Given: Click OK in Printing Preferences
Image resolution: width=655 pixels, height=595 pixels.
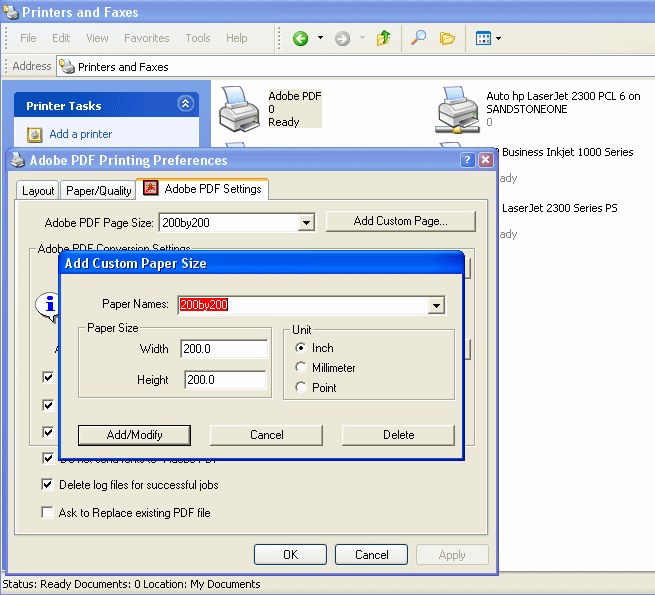Looking at the screenshot, I should [290, 554].
